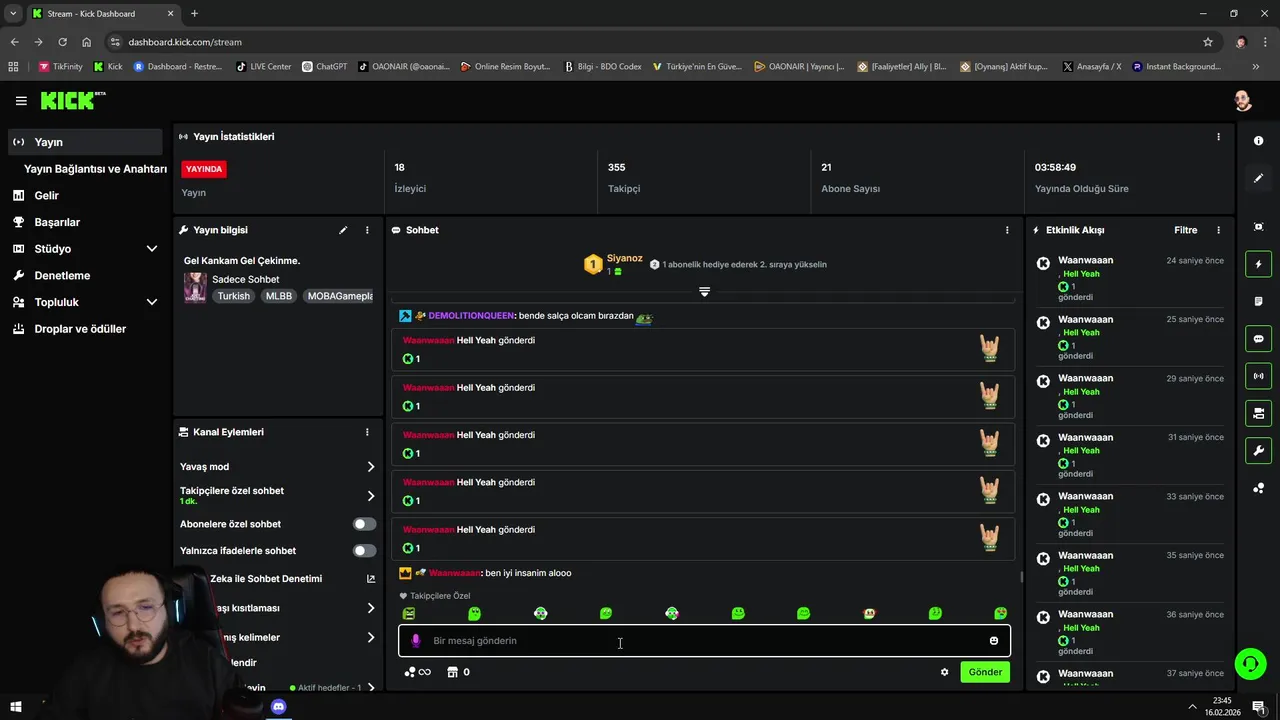Viewport: 1280px width, 720px height.
Task: Open Takipçilere özel sohbet chevron
Action: [x=370, y=496]
